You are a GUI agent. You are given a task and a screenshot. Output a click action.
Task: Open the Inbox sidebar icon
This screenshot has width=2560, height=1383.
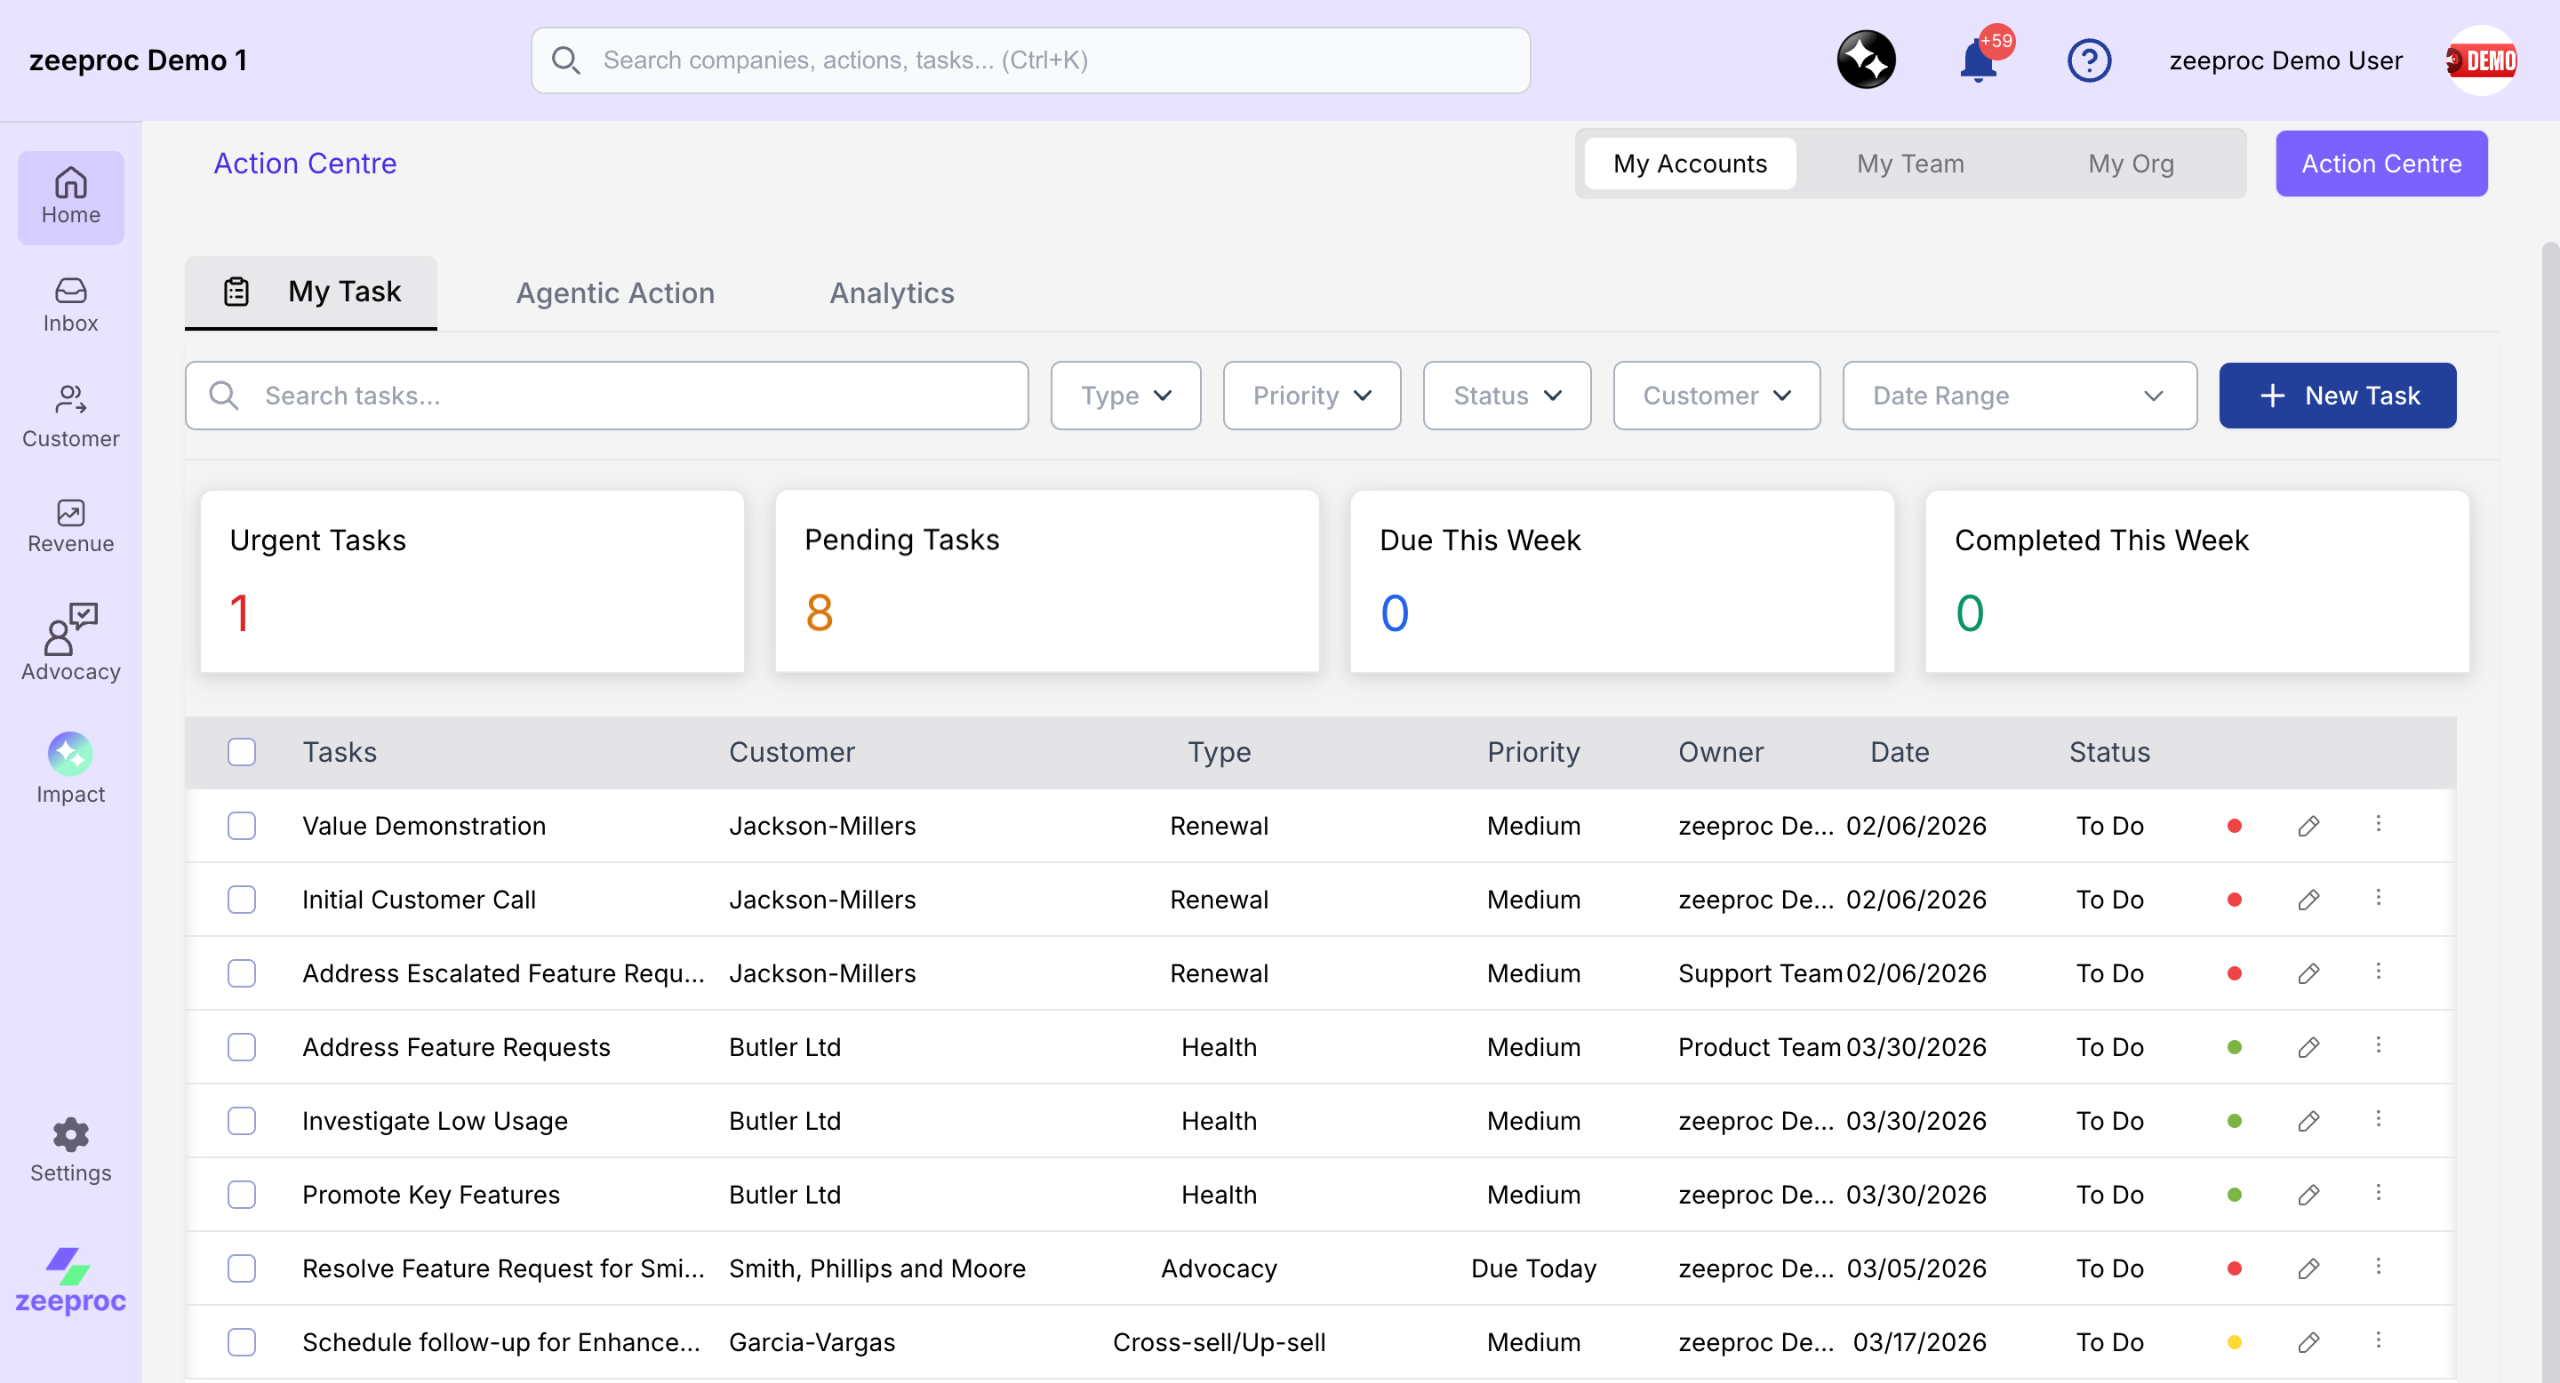click(x=70, y=304)
